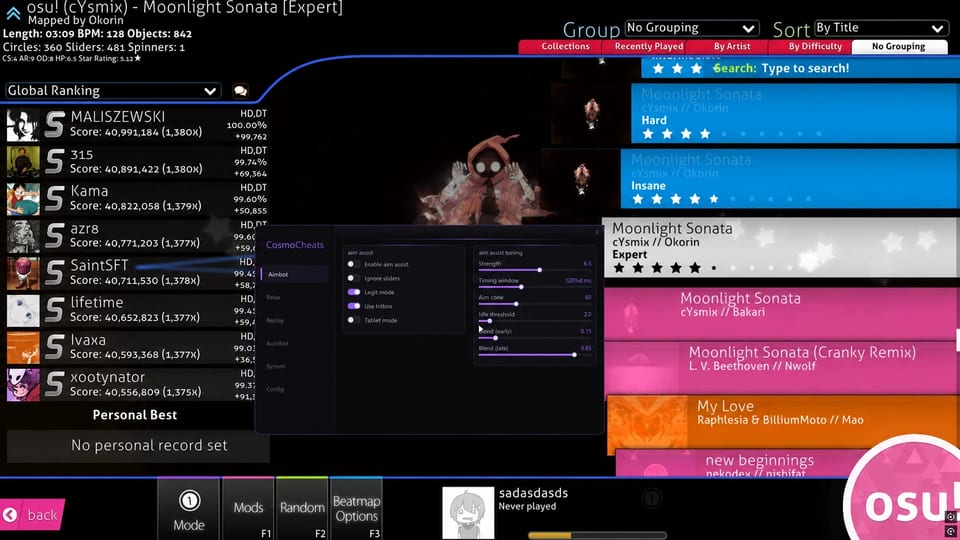Click the upper small overlay icon at bottom right
This screenshot has height=540, width=960.
coord(951,517)
